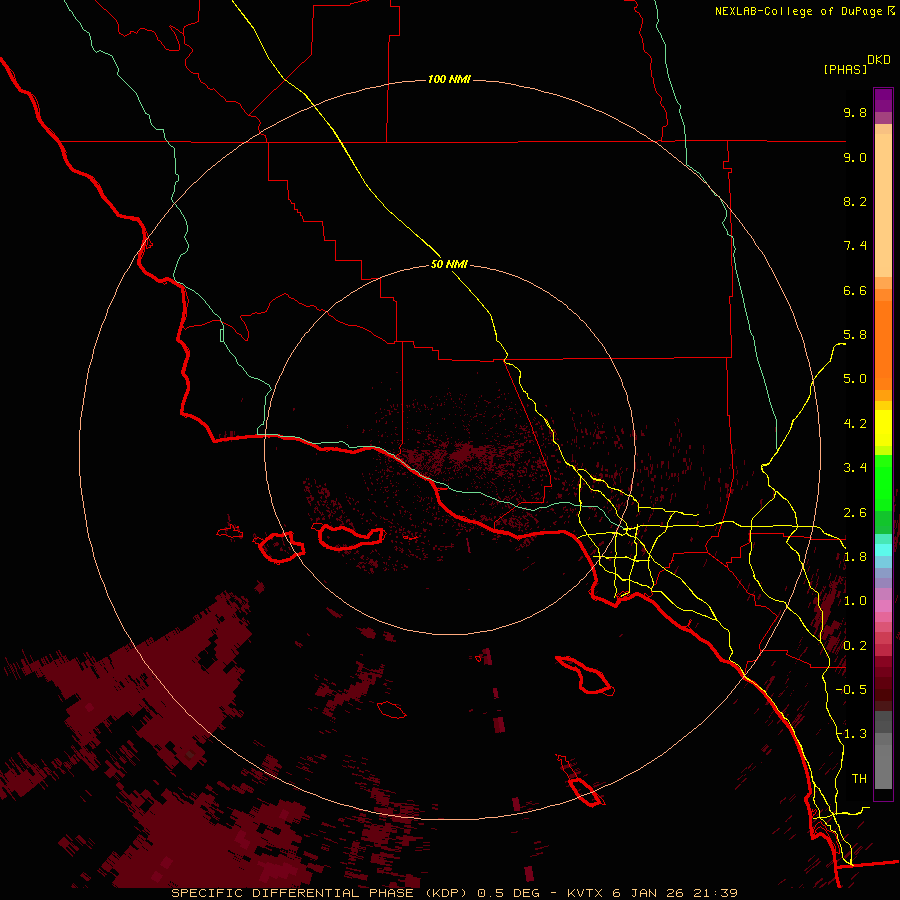Click the [PHAS] legend unit label

click(845, 70)
